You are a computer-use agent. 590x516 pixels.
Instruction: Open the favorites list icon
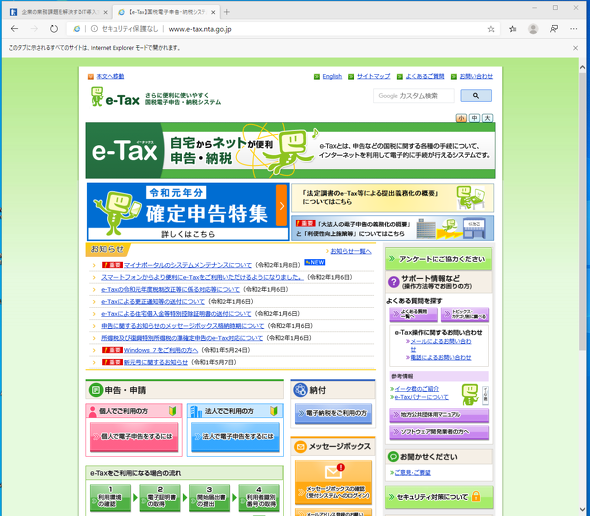pyautogui.click(x=512, y=29)
